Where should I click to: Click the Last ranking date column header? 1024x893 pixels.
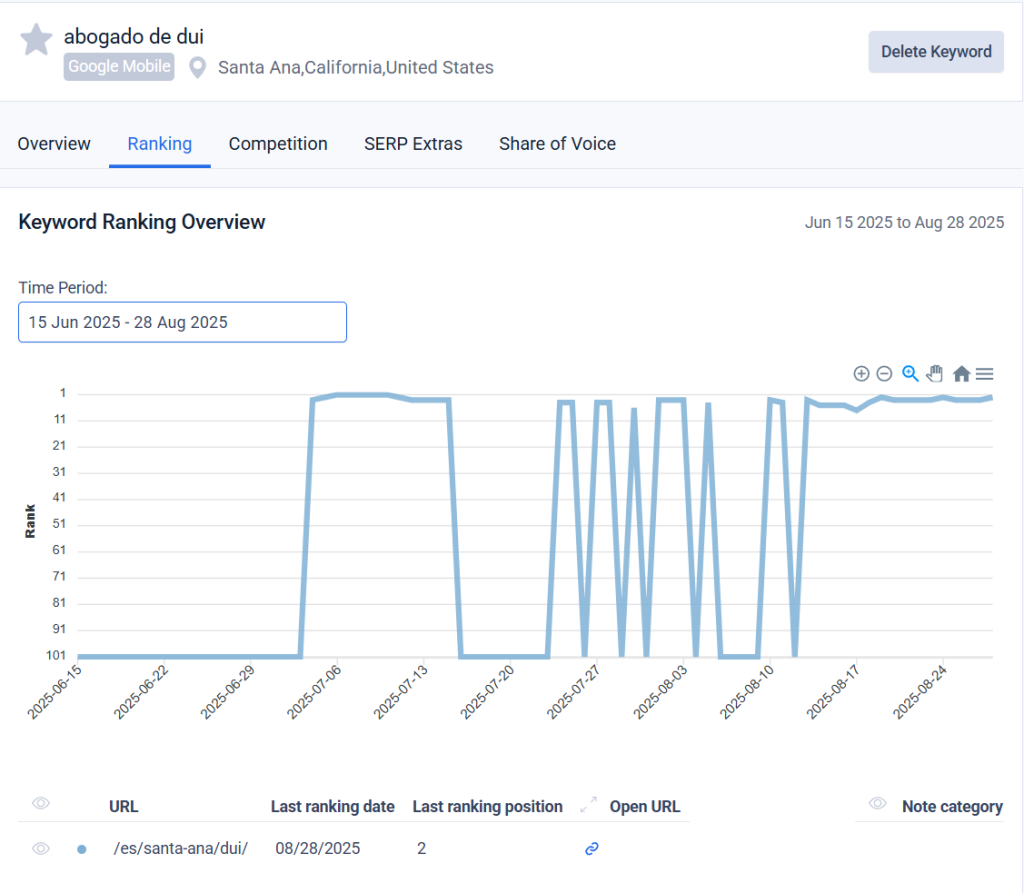332,807
